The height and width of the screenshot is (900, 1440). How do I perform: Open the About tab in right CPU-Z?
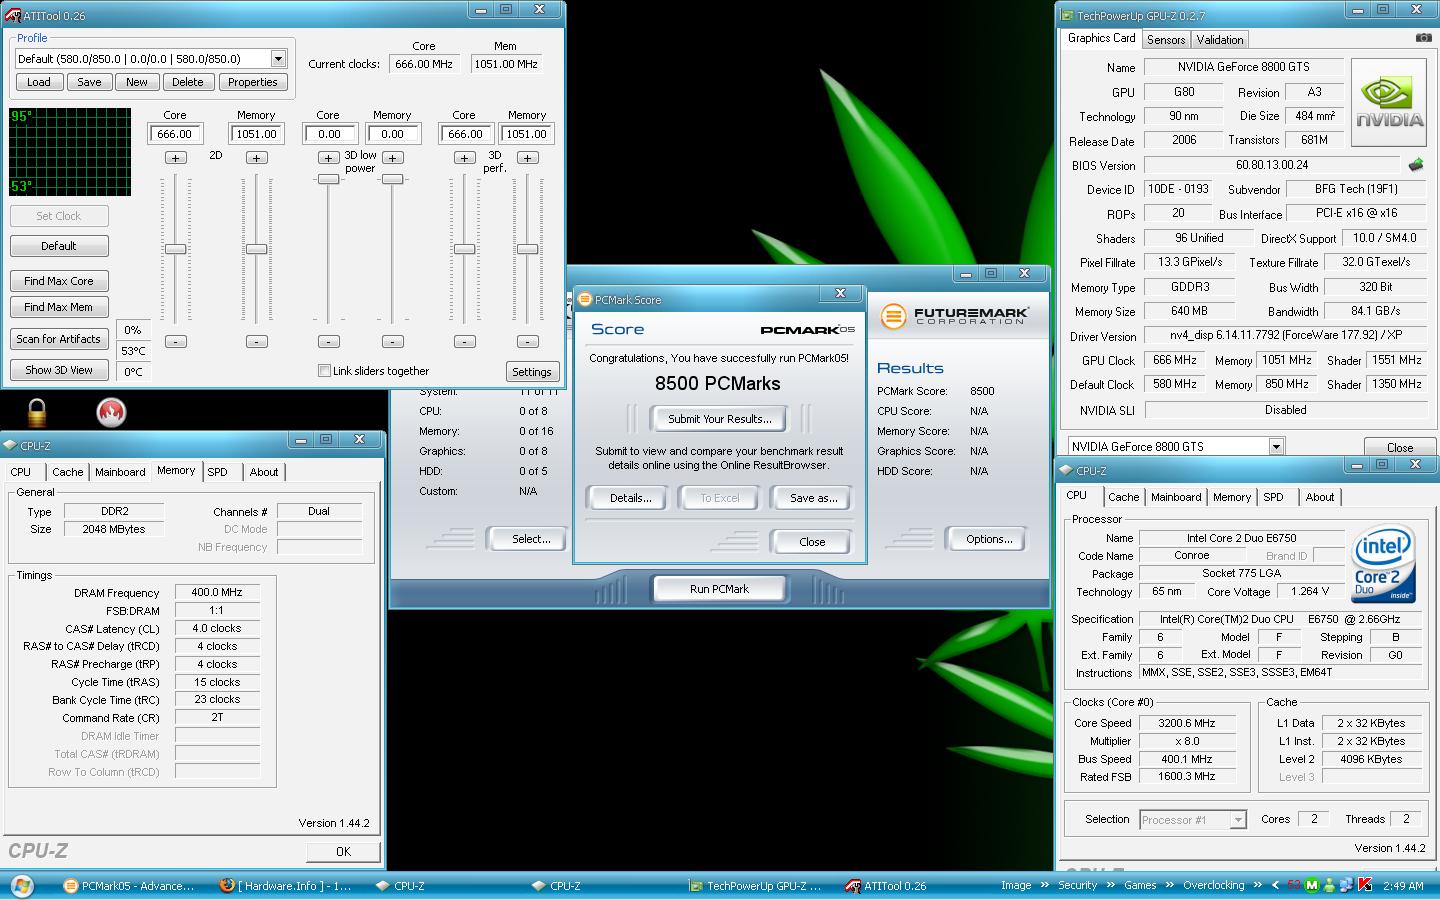coord(1319,497)
